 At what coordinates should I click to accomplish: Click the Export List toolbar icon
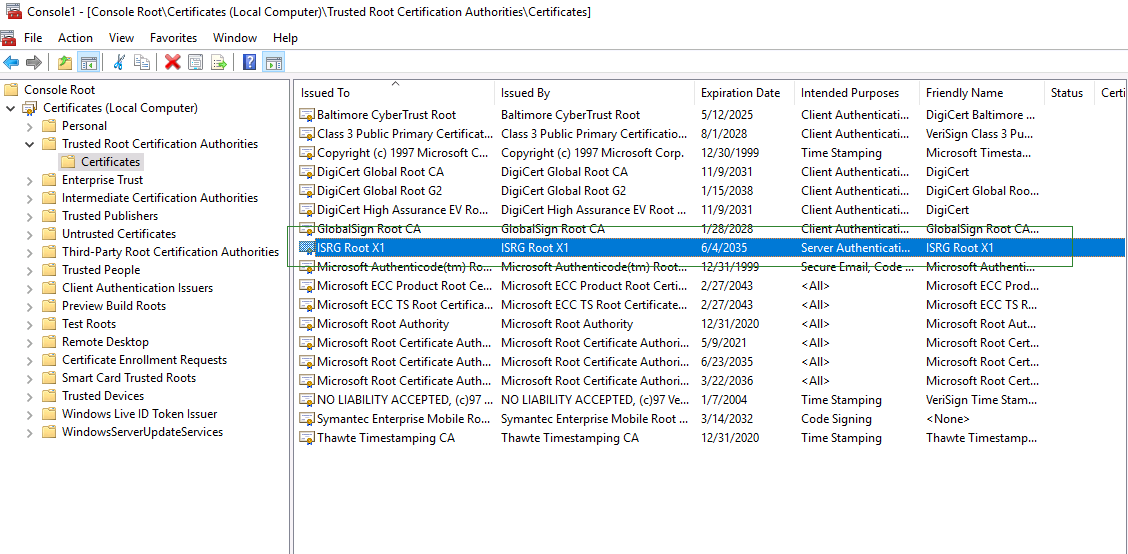219,63
